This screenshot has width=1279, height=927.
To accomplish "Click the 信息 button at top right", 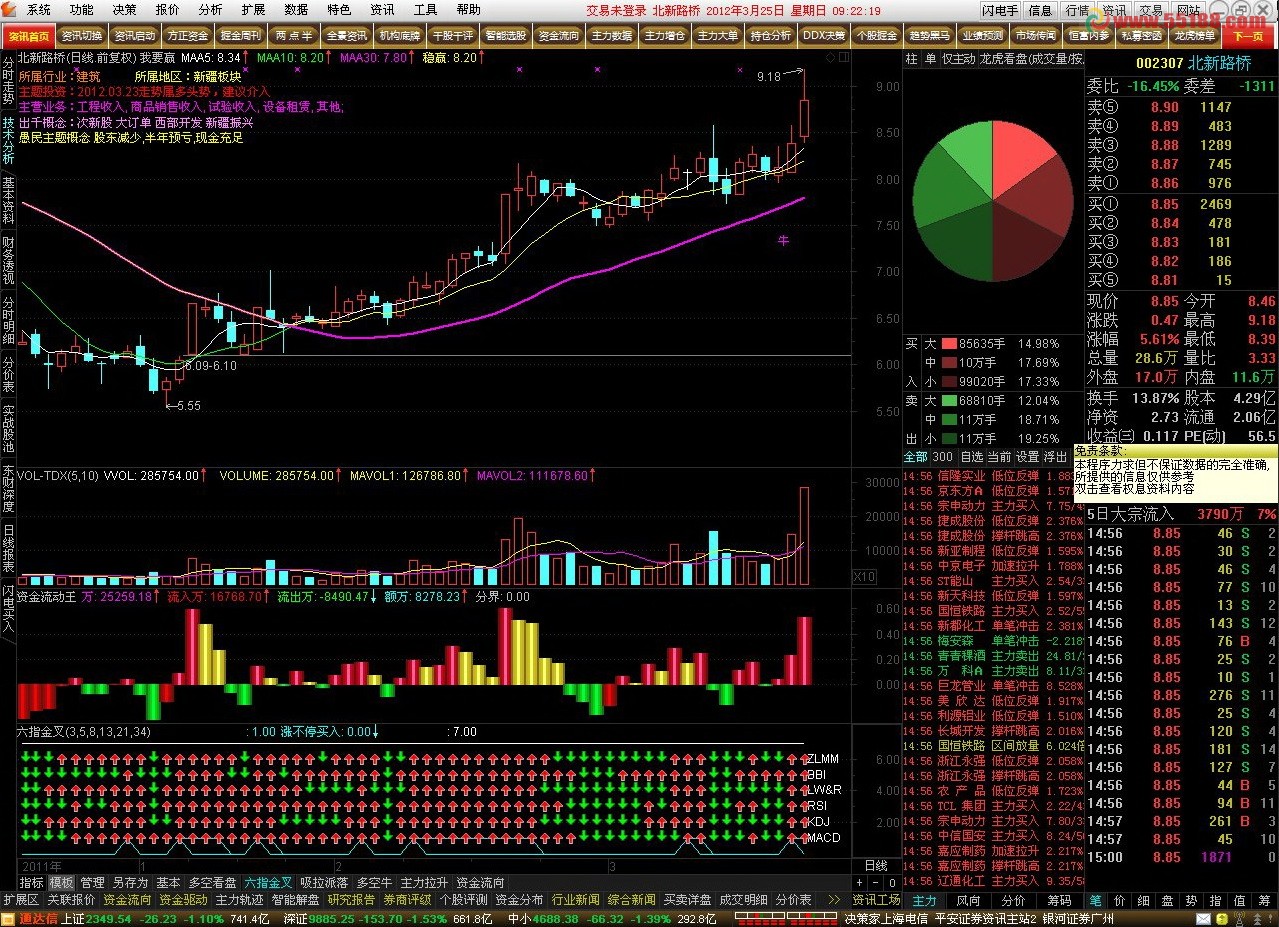I will pyautogui.click(x=1040, y=10).
